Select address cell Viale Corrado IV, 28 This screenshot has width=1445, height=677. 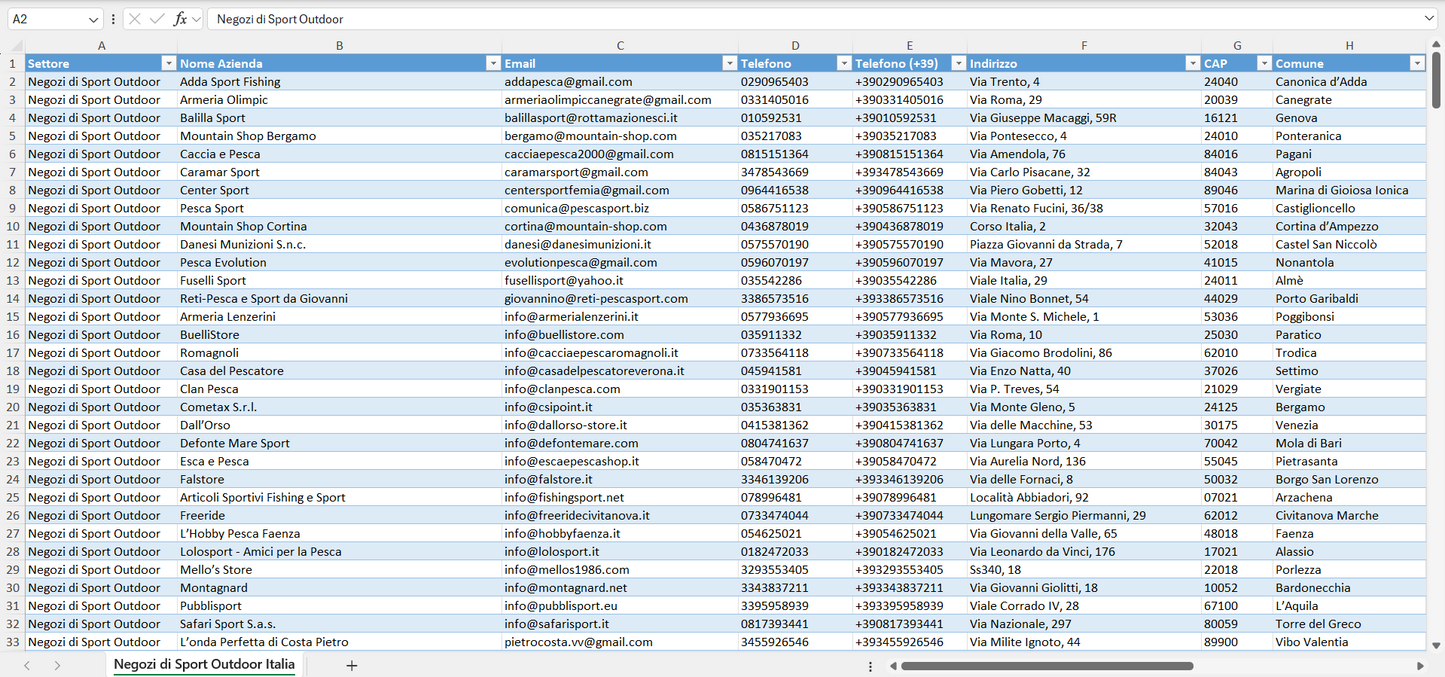pyautogui.click(x=1084, y=605)
